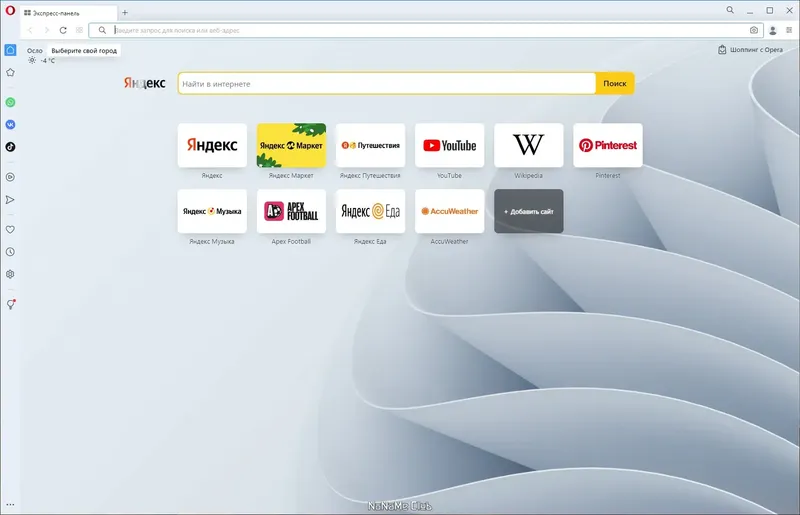
Task: Open the Яндекс Маркет tile
Action: 291,145
